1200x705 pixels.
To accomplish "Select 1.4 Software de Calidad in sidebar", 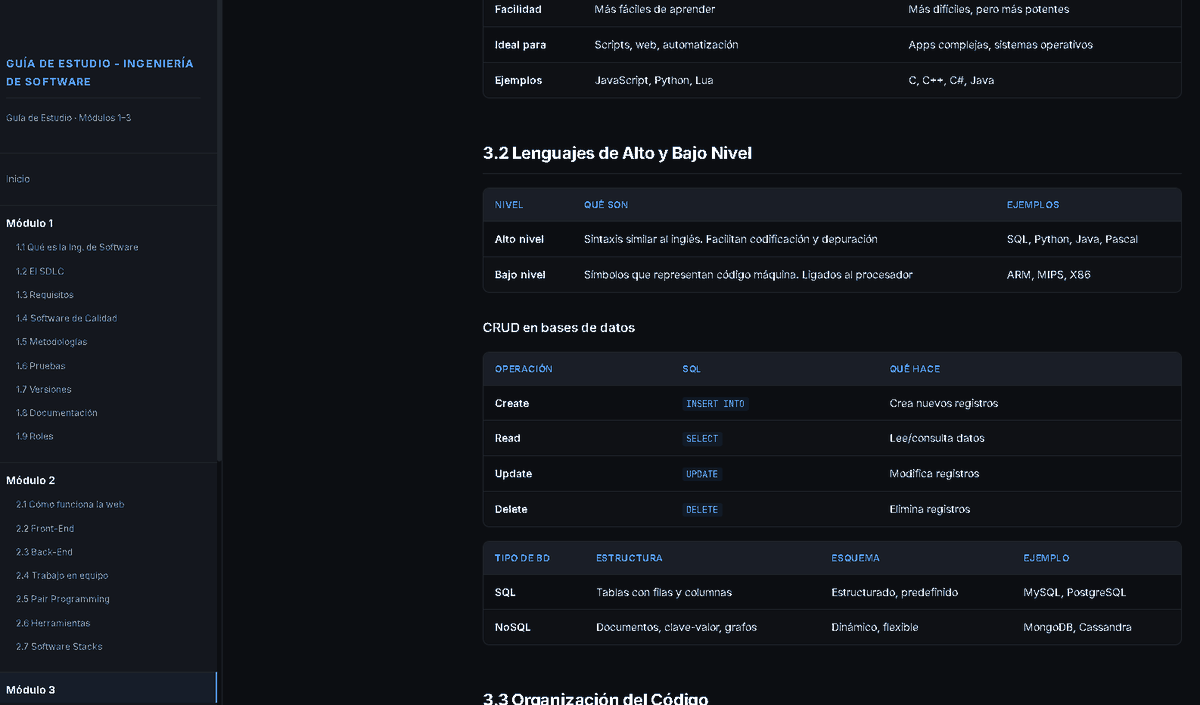I will point(66,318).
